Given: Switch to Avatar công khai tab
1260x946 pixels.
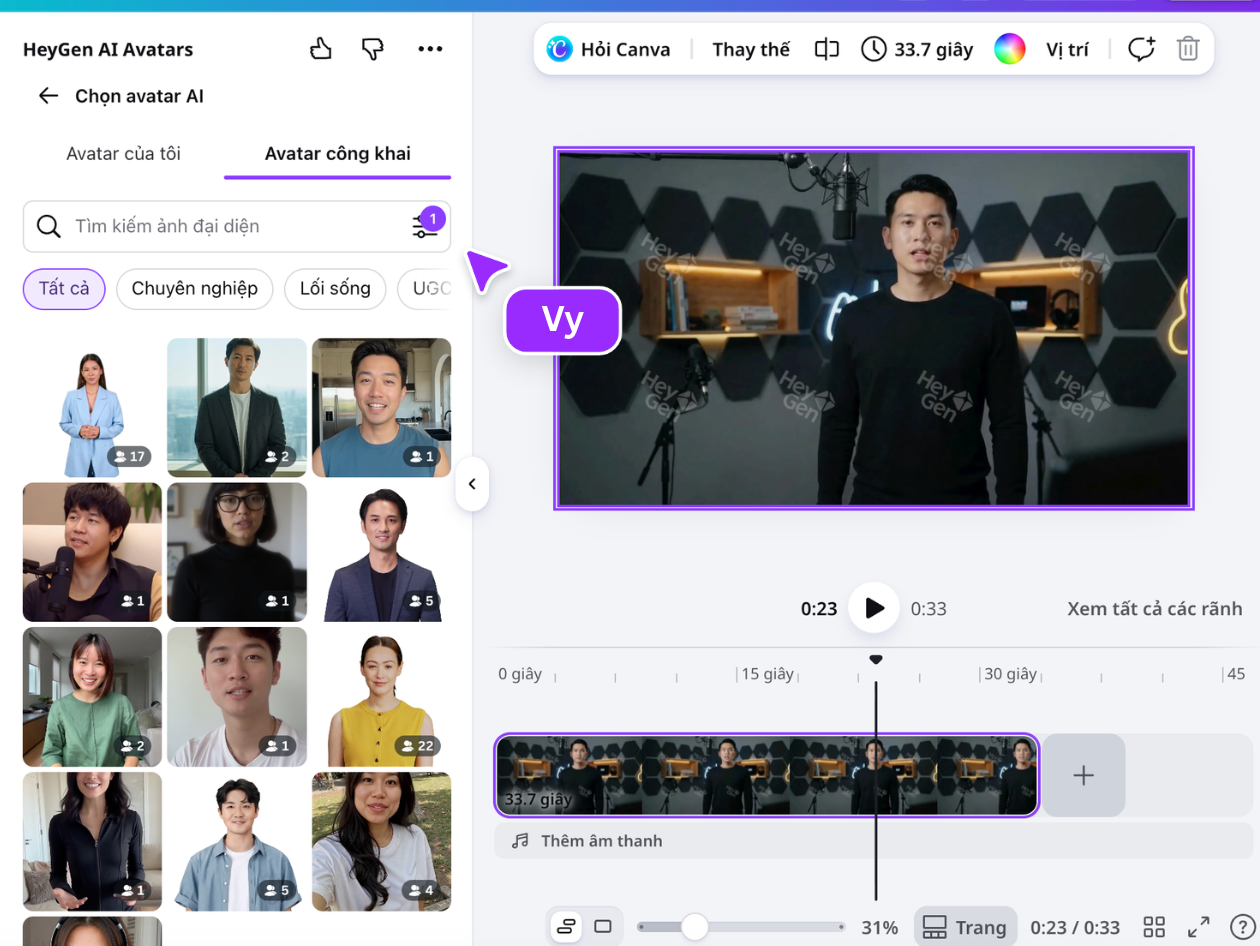Looking at the screenshot, I should [x=338, y=154].
